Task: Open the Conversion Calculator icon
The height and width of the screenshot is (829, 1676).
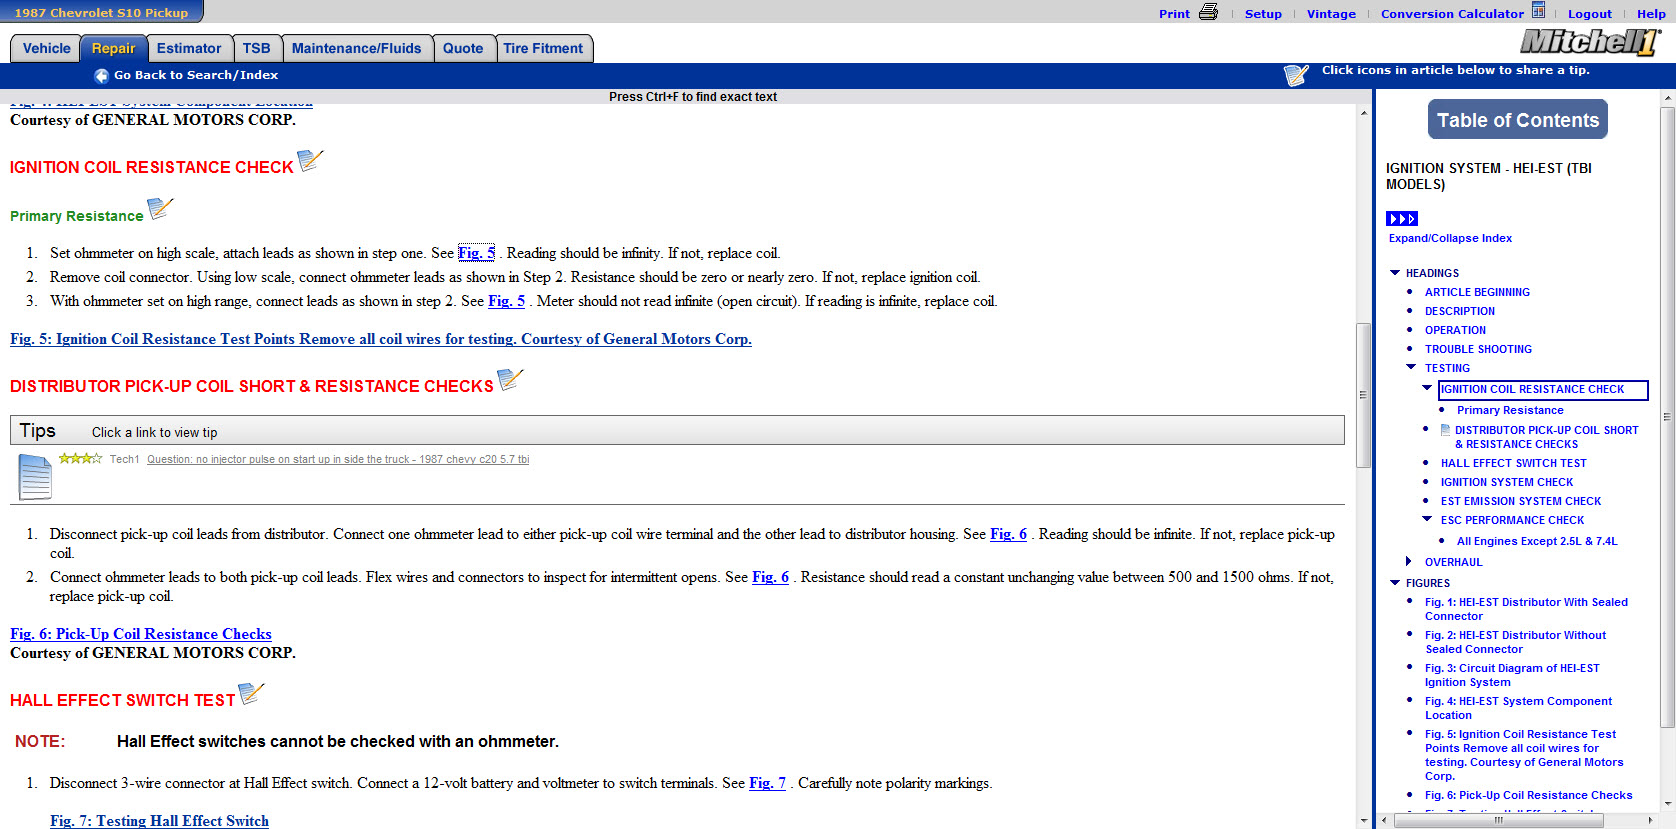Action: [1538, 11]
